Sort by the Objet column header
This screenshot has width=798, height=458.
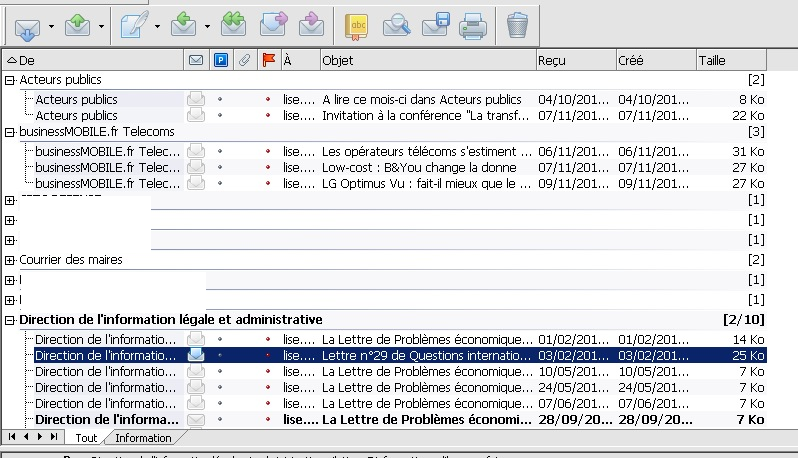tap(427, 61)
